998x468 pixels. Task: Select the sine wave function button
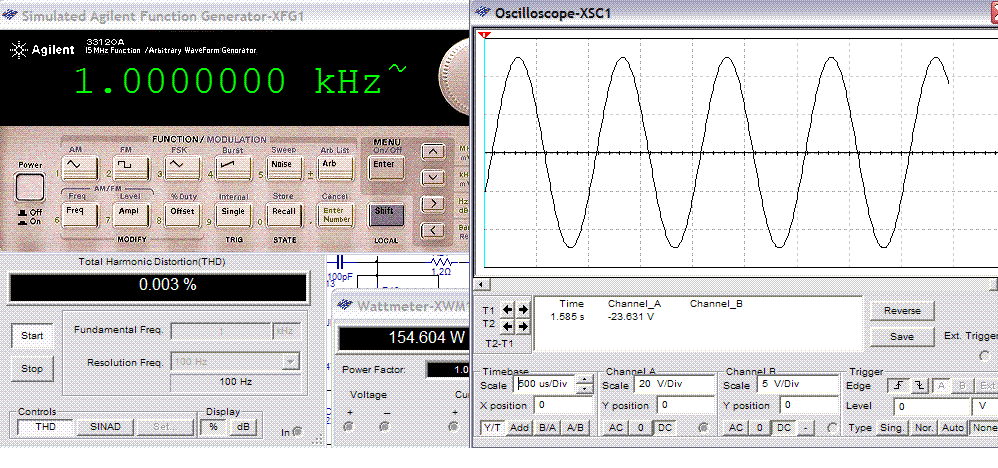click(x=81, y=167)
